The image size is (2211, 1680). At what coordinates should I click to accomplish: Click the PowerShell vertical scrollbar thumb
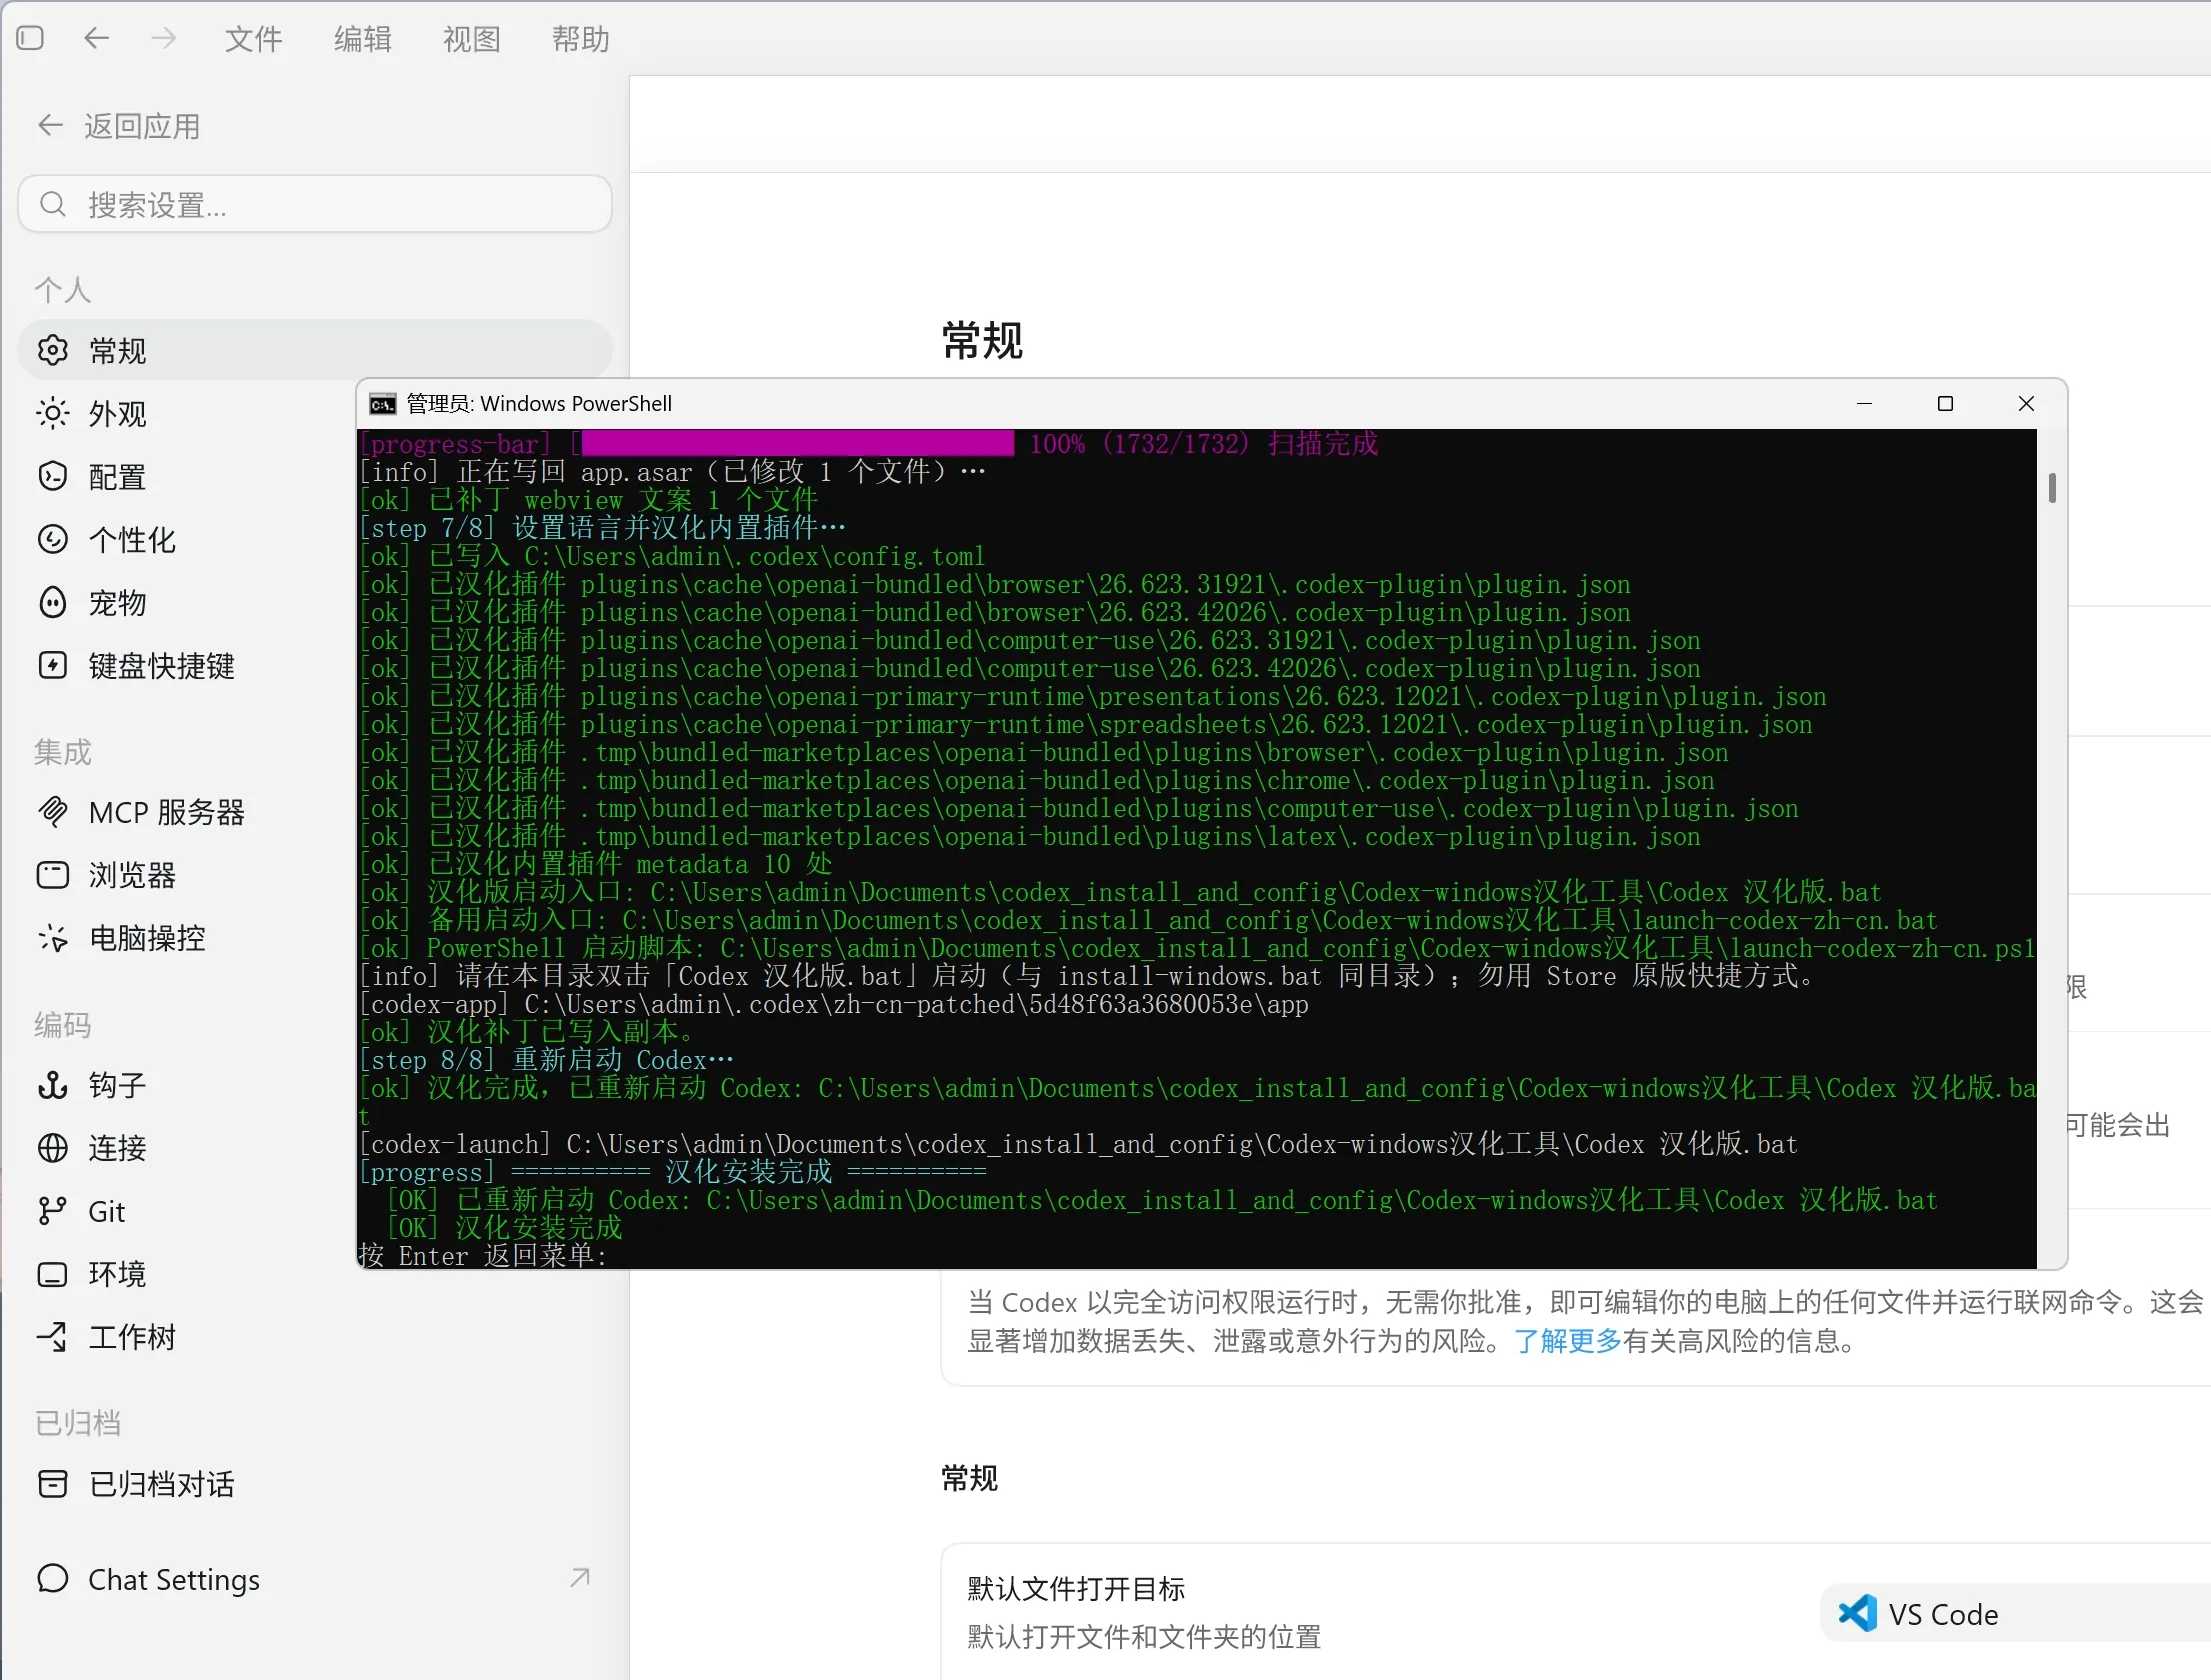[2052, 487]
